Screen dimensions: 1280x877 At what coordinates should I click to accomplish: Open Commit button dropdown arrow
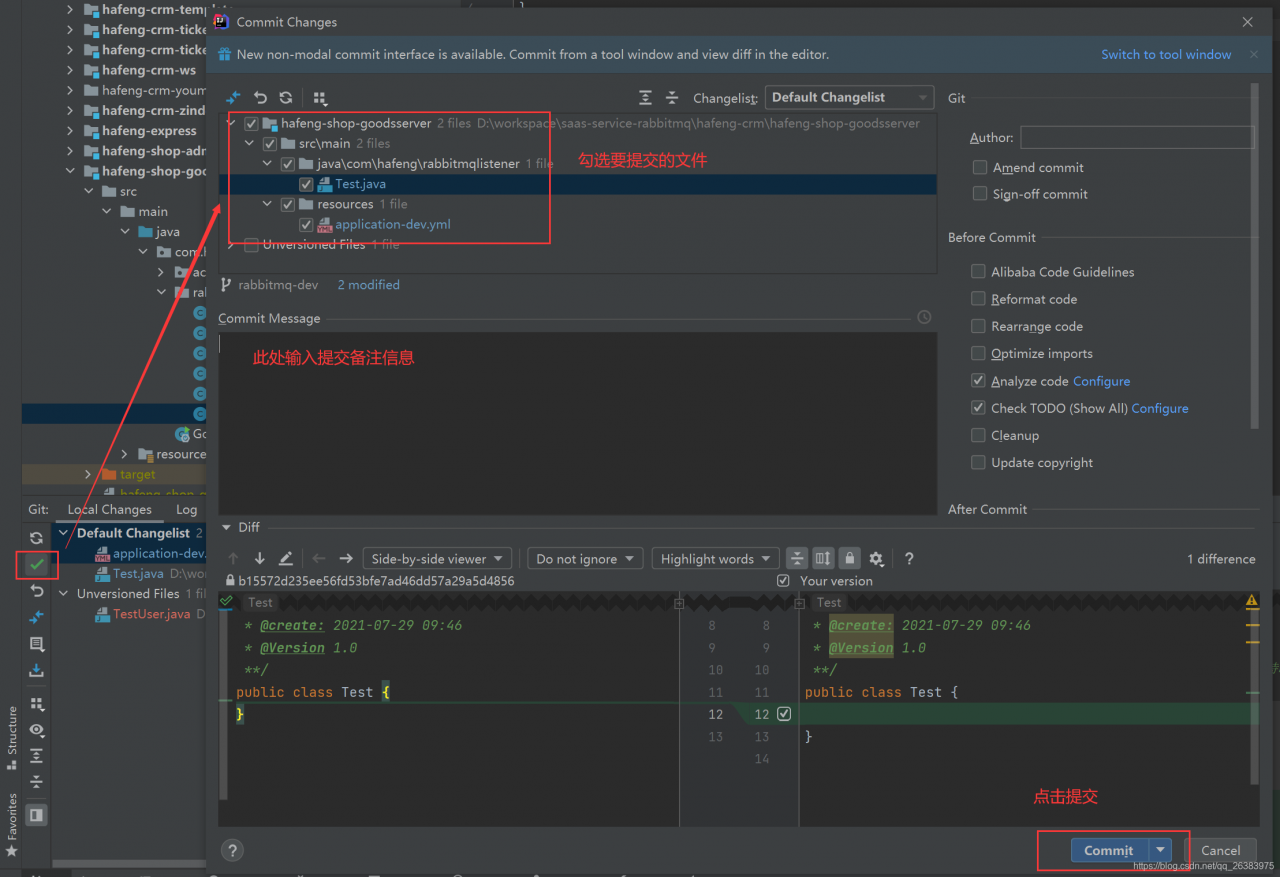1160,850
